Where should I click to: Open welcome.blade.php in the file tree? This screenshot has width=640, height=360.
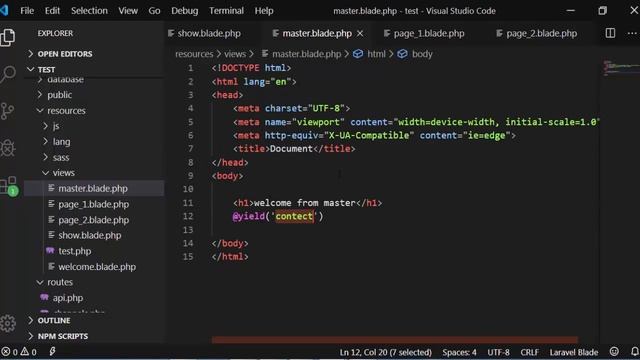(x=97, y=267)
